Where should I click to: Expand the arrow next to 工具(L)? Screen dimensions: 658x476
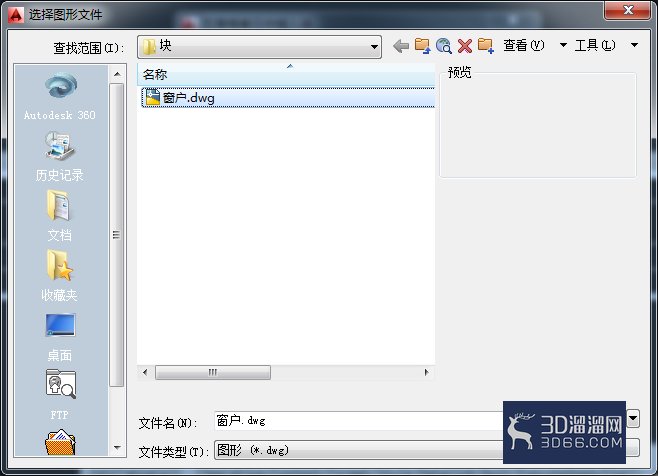(x=634, y=45)
